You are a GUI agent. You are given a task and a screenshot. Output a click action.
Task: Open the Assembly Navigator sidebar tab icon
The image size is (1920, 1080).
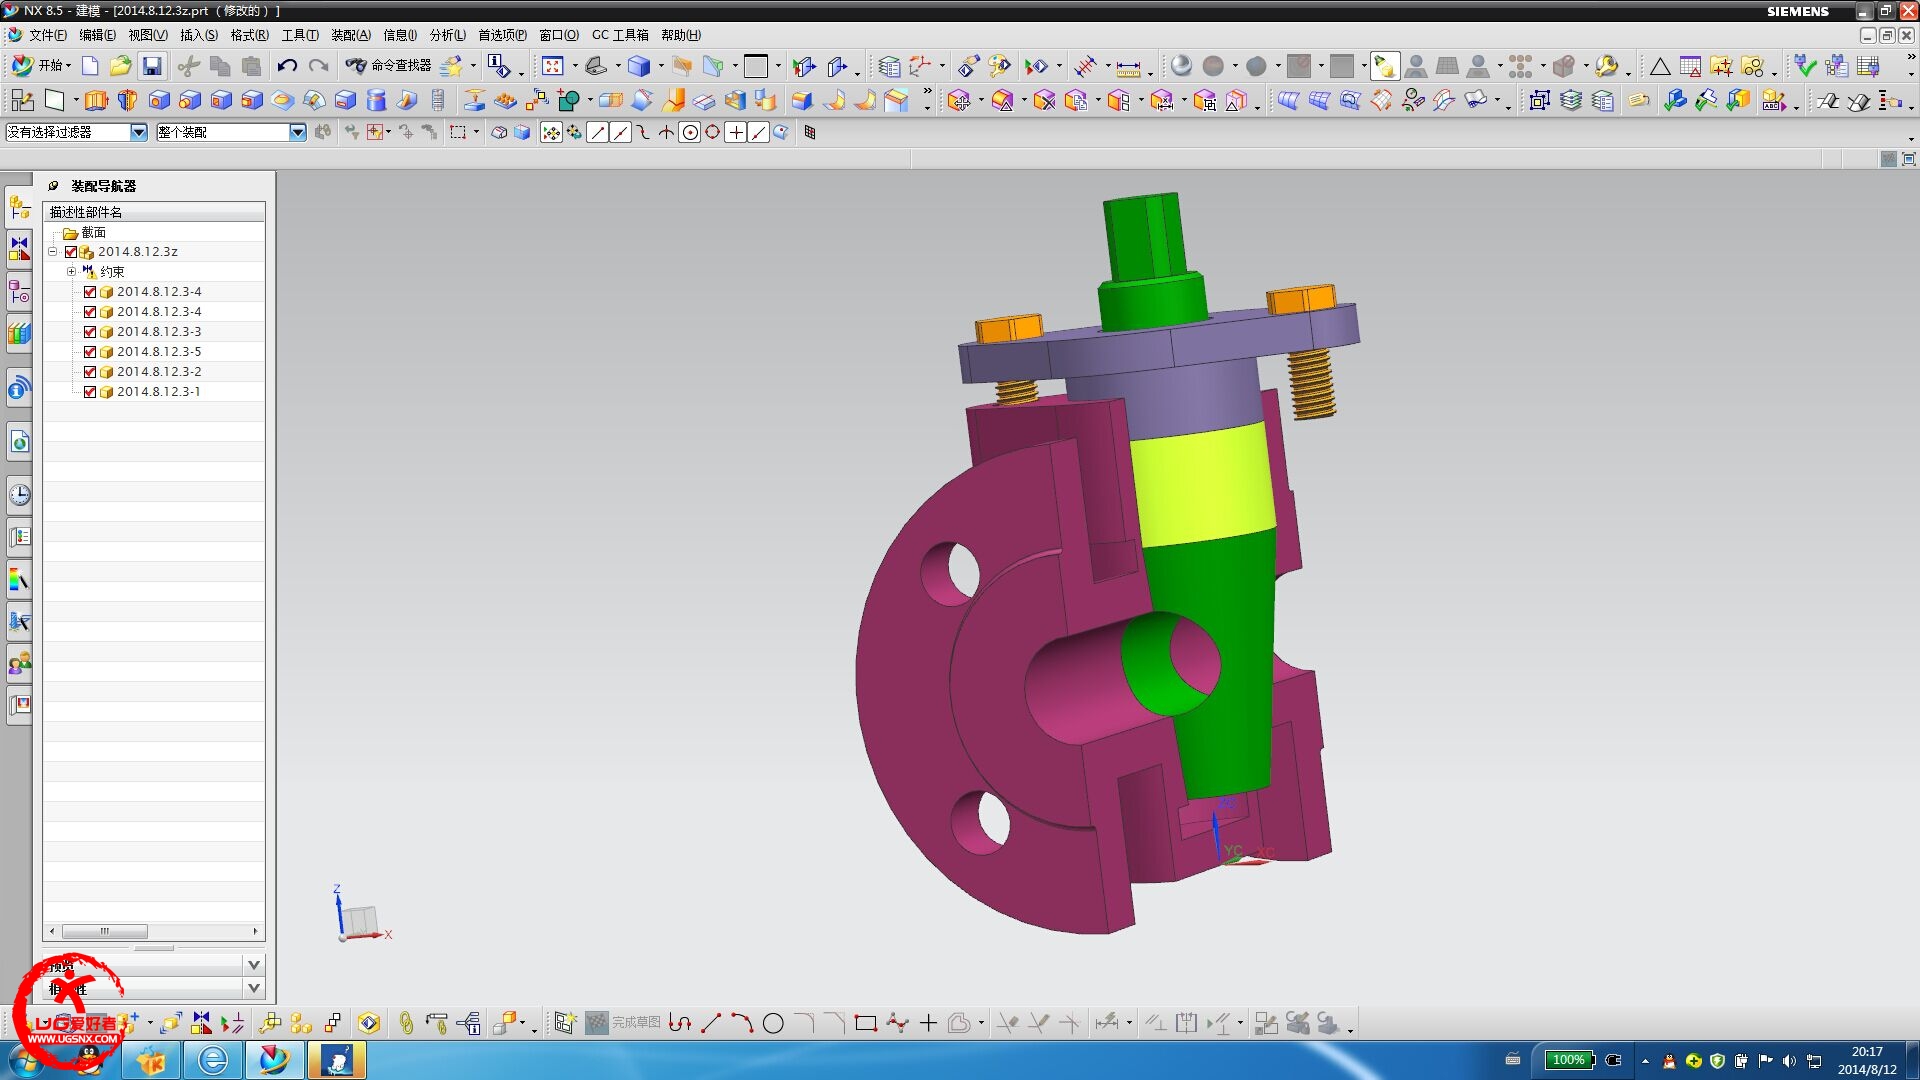(19, 208)
